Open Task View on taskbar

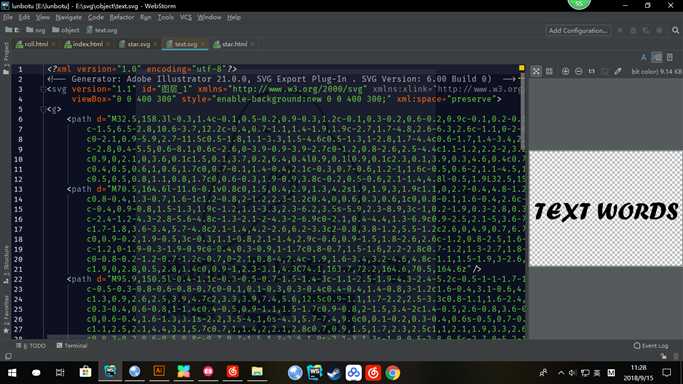[x=60, y=373]
